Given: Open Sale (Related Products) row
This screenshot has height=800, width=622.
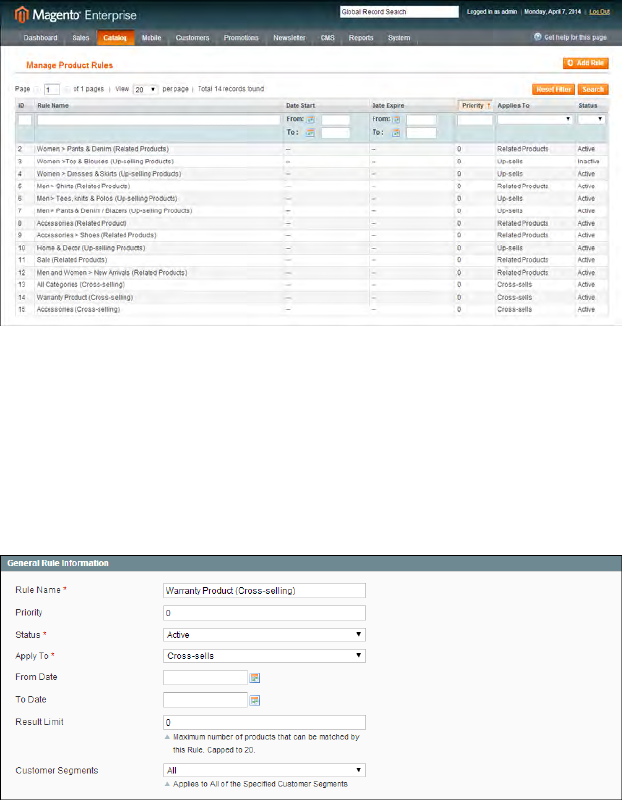Looking at the screenshot, I should (312, 260).
